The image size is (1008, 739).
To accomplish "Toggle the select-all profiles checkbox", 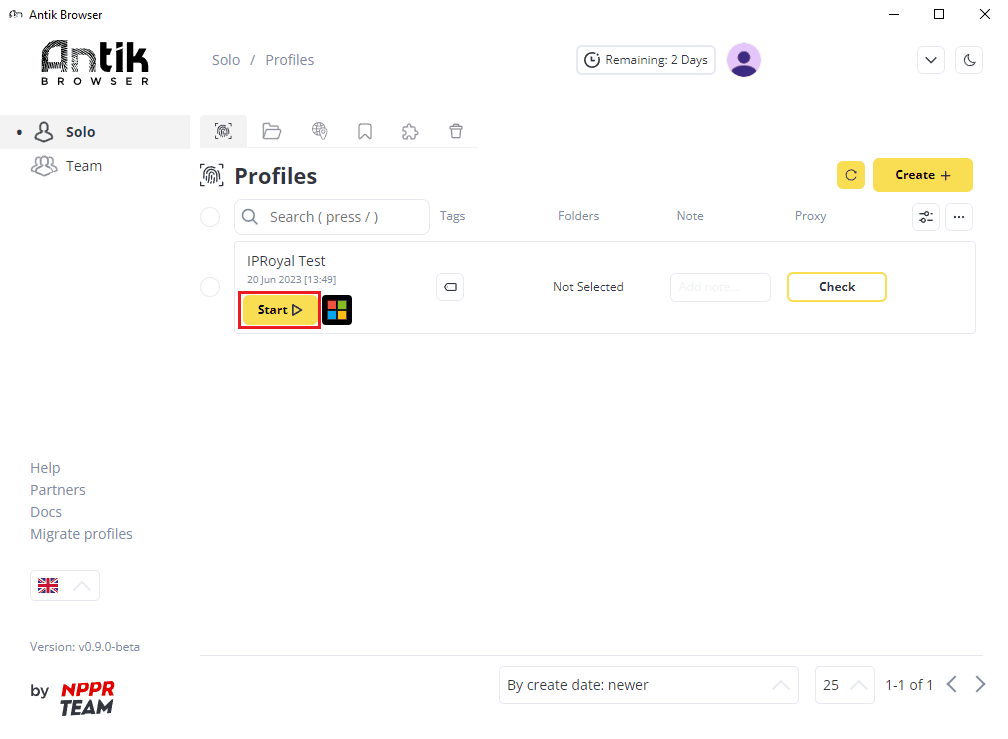I will pos(210,217).
